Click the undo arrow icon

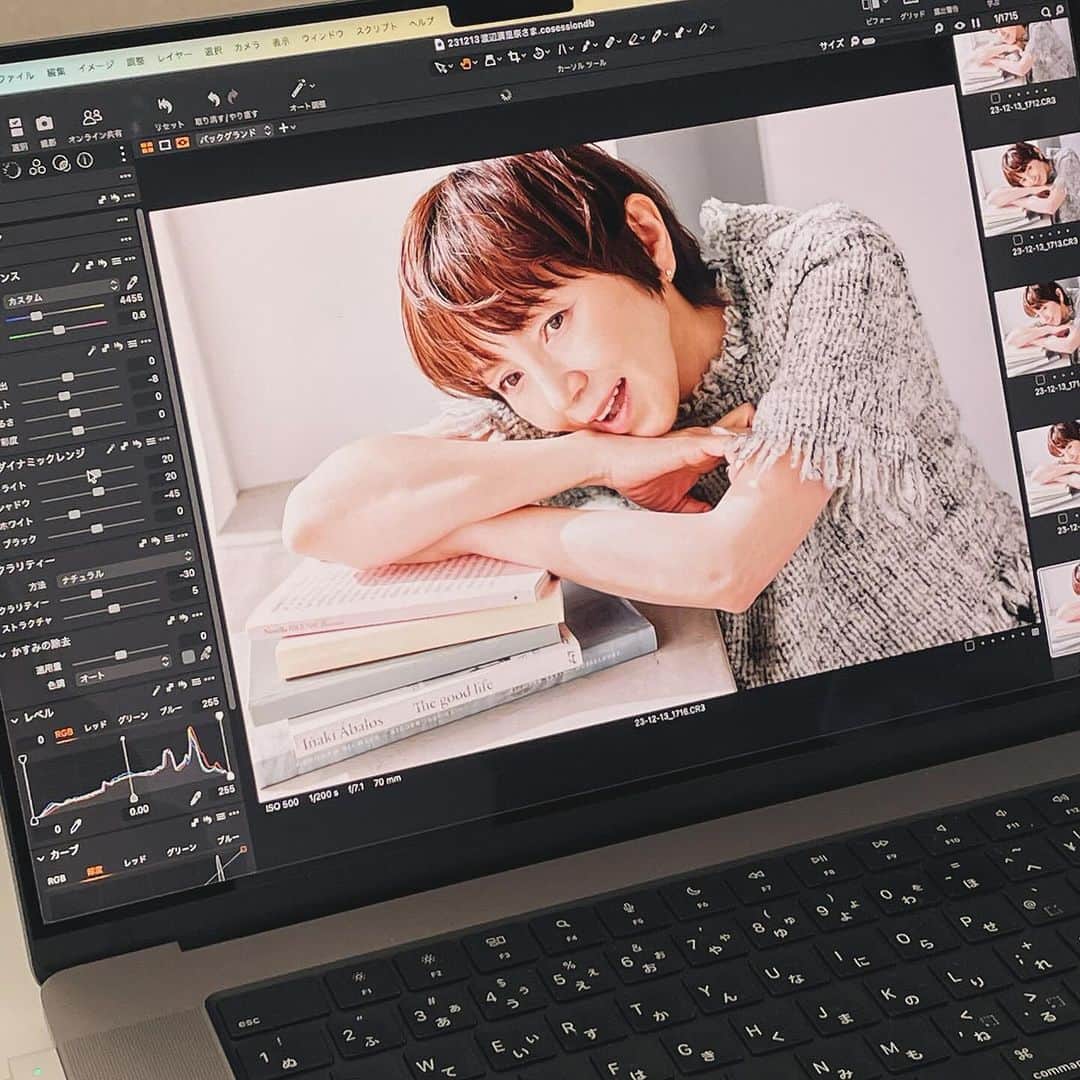coord(214,100)
